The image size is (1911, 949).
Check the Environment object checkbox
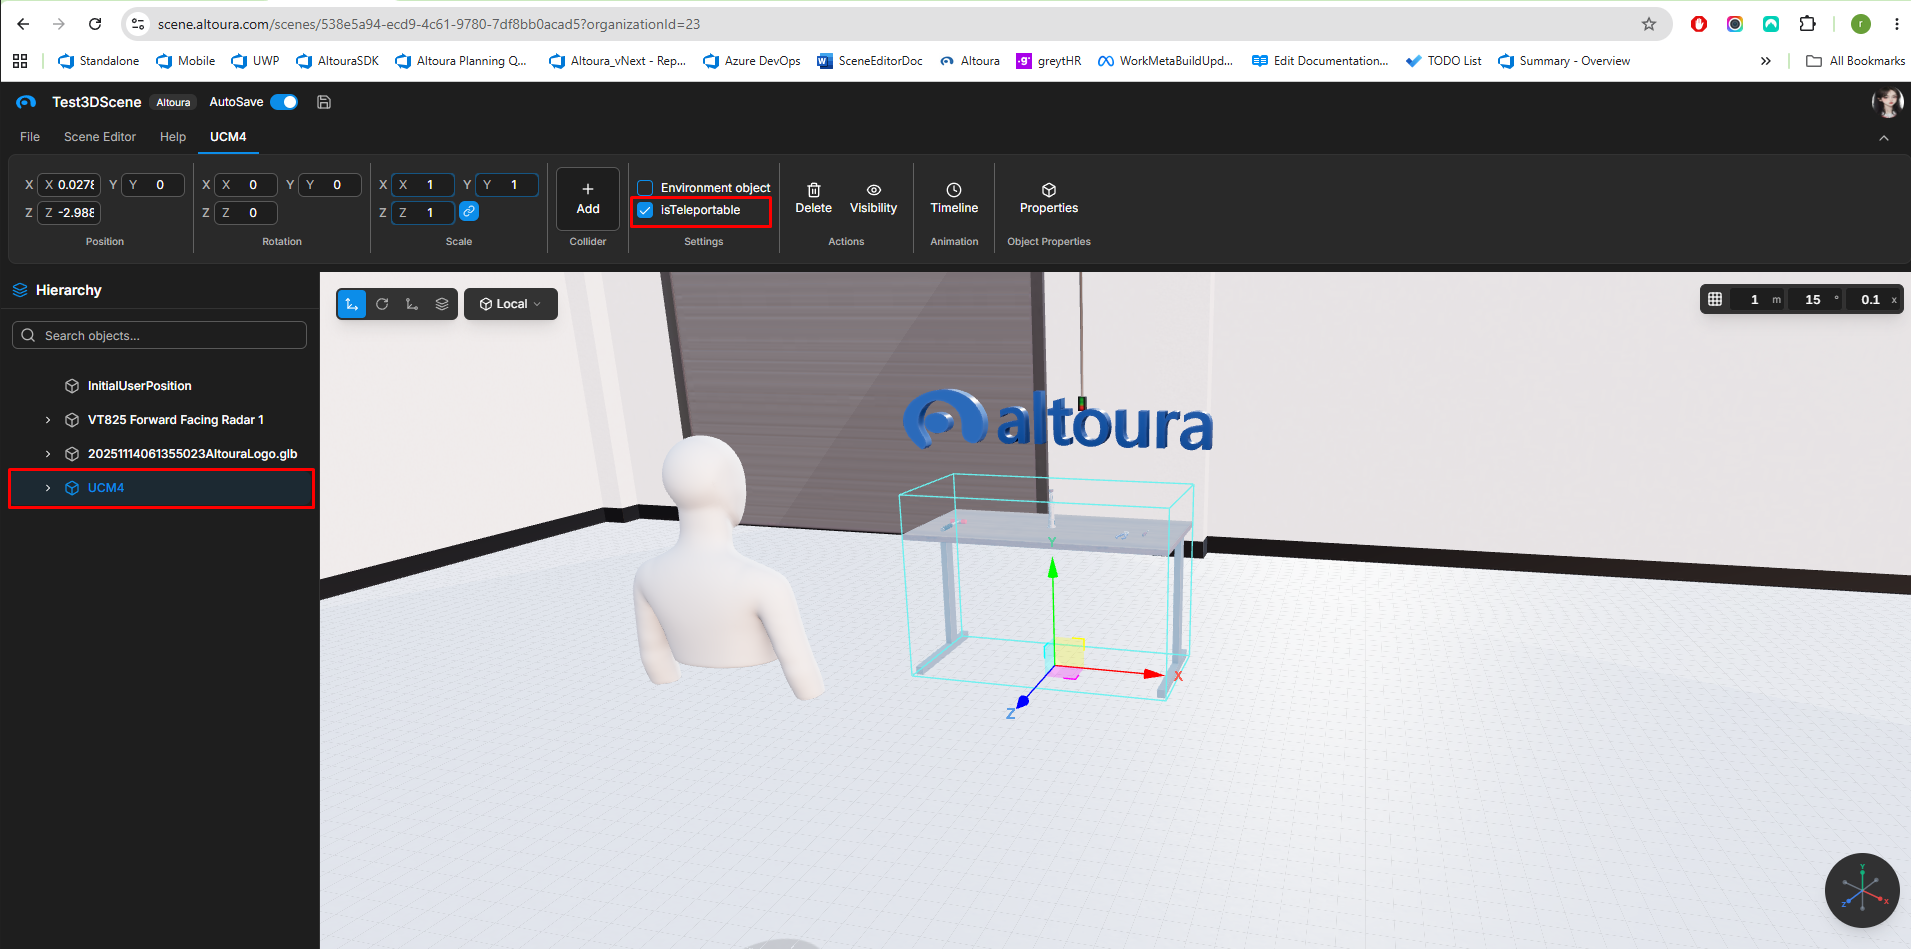[645, 188]
